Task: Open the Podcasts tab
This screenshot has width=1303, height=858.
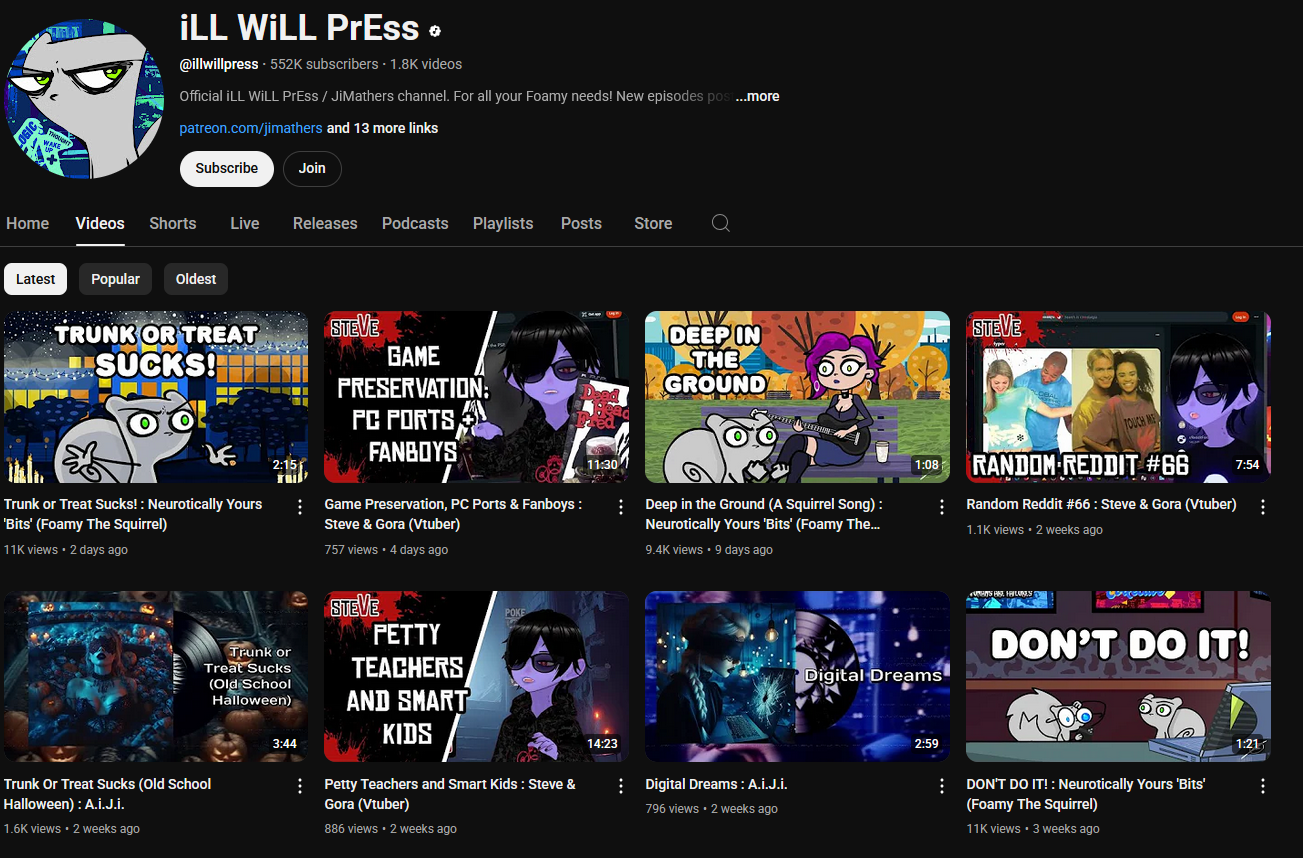Action: (x=415, y=223)
